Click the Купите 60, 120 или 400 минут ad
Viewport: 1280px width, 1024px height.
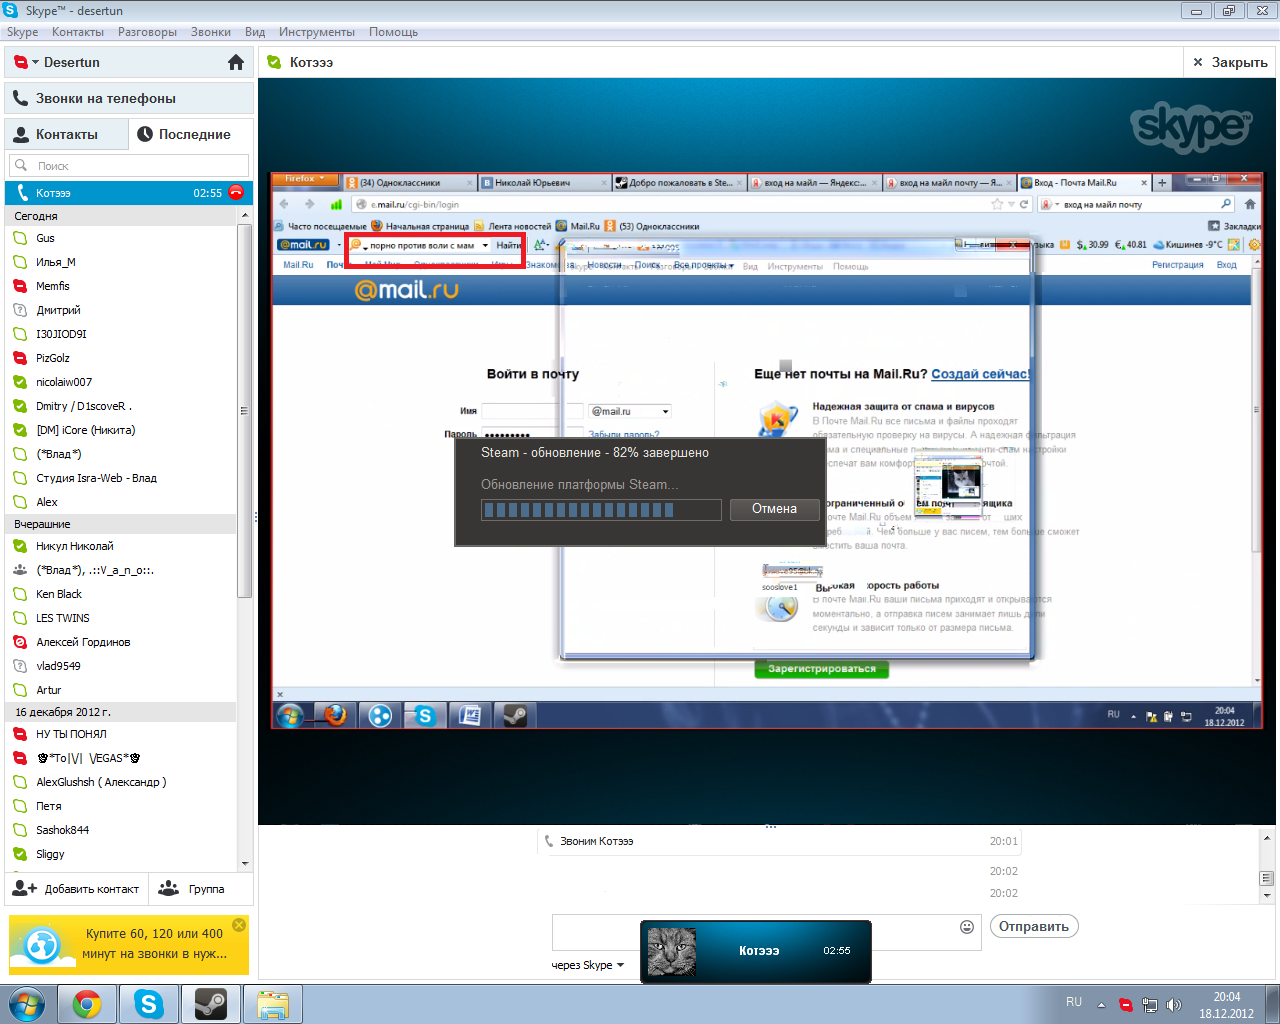click(x=129, y=944)
